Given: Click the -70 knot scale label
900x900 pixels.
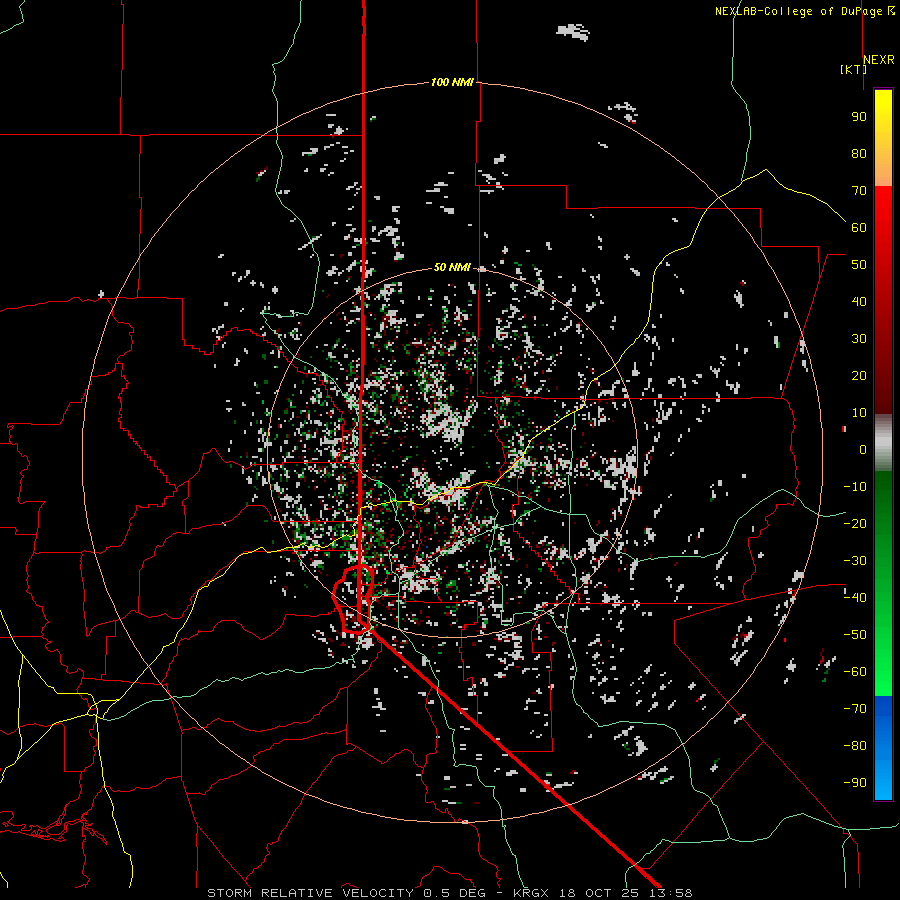Looking at the screenshot, I should coord(855,709).
